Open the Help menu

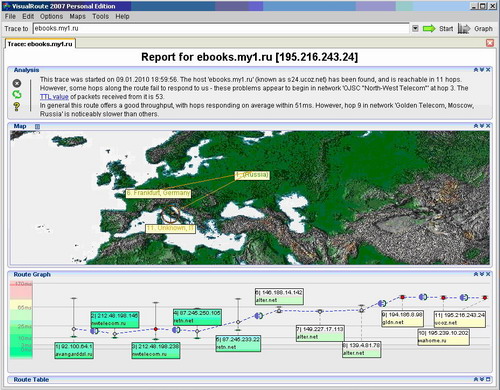(x=122, y=16)
